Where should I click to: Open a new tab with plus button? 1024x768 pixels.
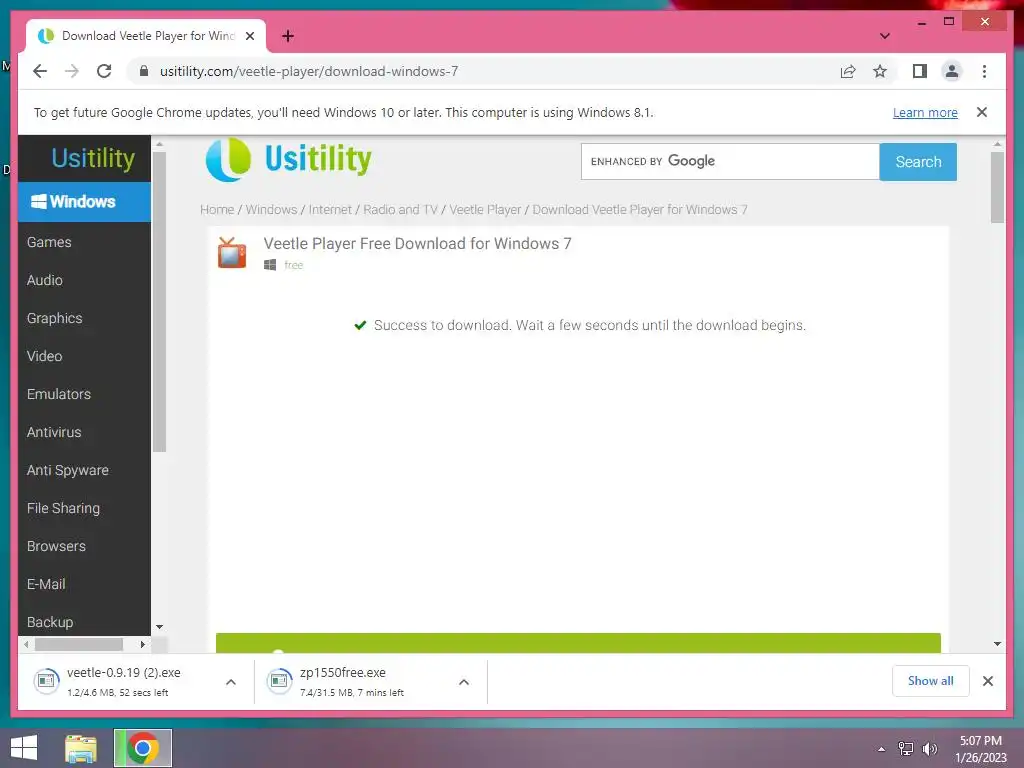[288, 36]
